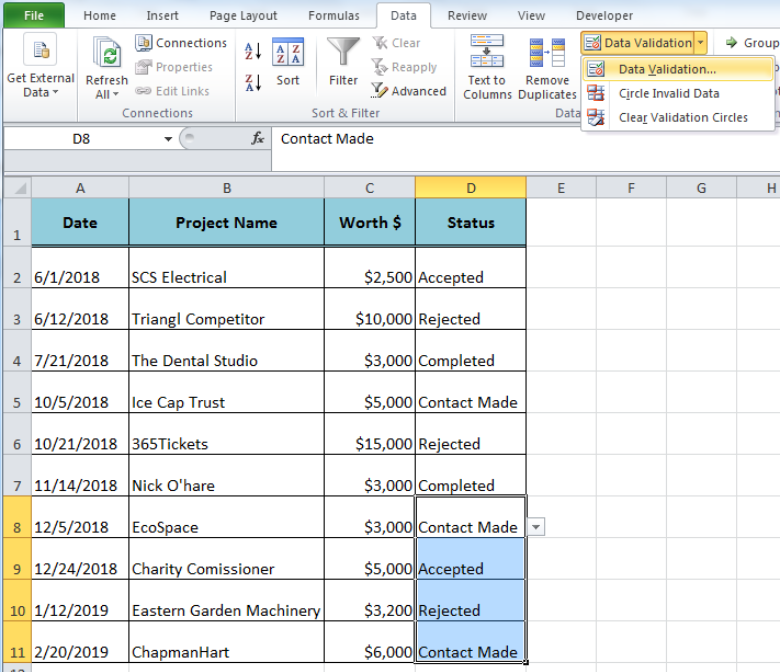Image resolution: width=783 pixels, height=672 pixels.
Task: Open the Advanced filter option
Action: point(408,91)
